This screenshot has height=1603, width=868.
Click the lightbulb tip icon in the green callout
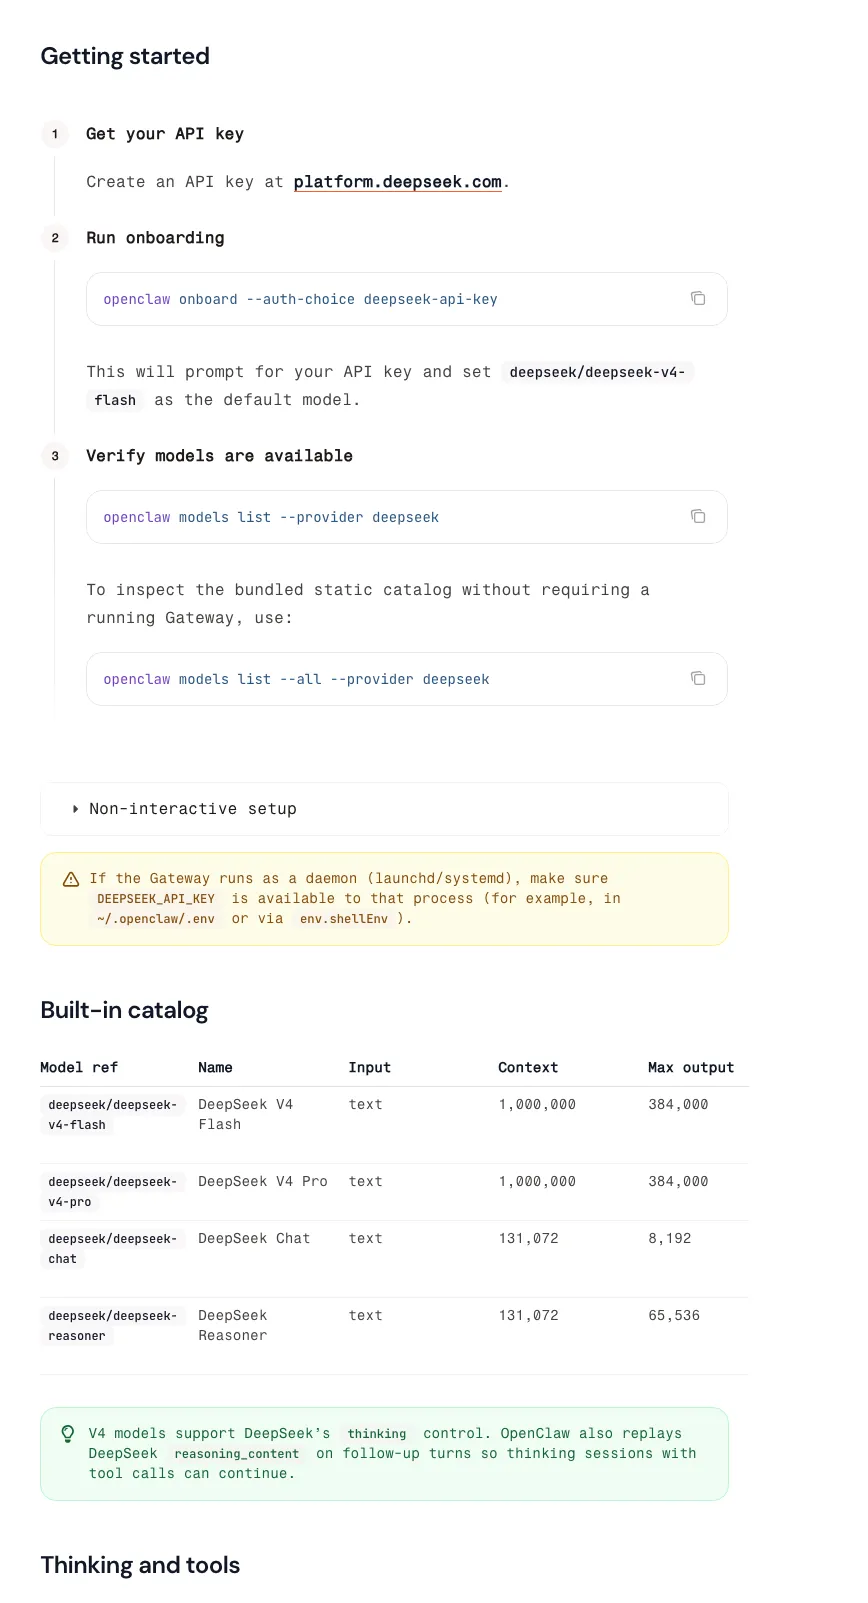68,1433
